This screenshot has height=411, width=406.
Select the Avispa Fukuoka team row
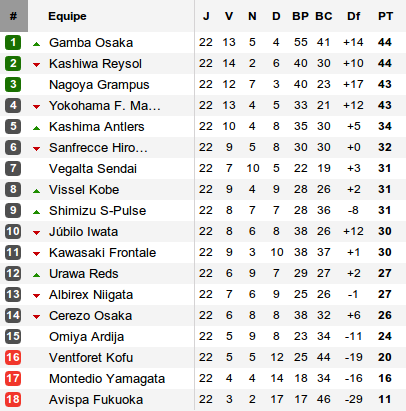point(203,399)
